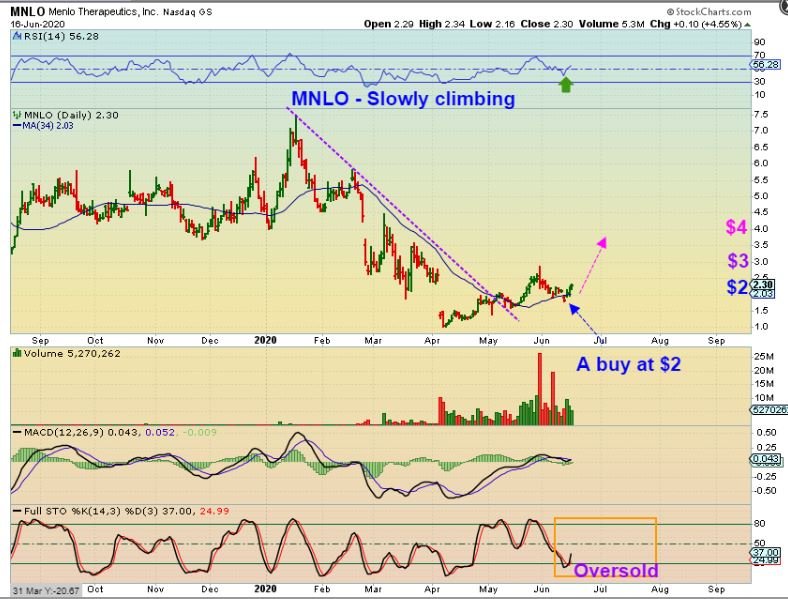Click the -0.50 MACD axis label
Image resolution: width=788 pixels, height=599 pixels.
tap(765, 490)
